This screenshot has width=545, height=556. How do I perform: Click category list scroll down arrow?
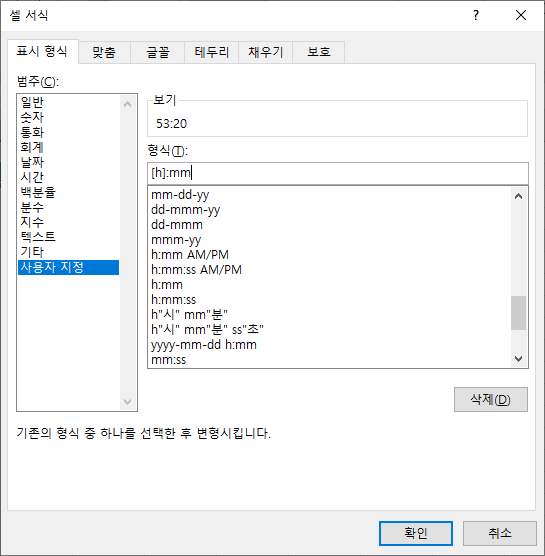[128, 402]
